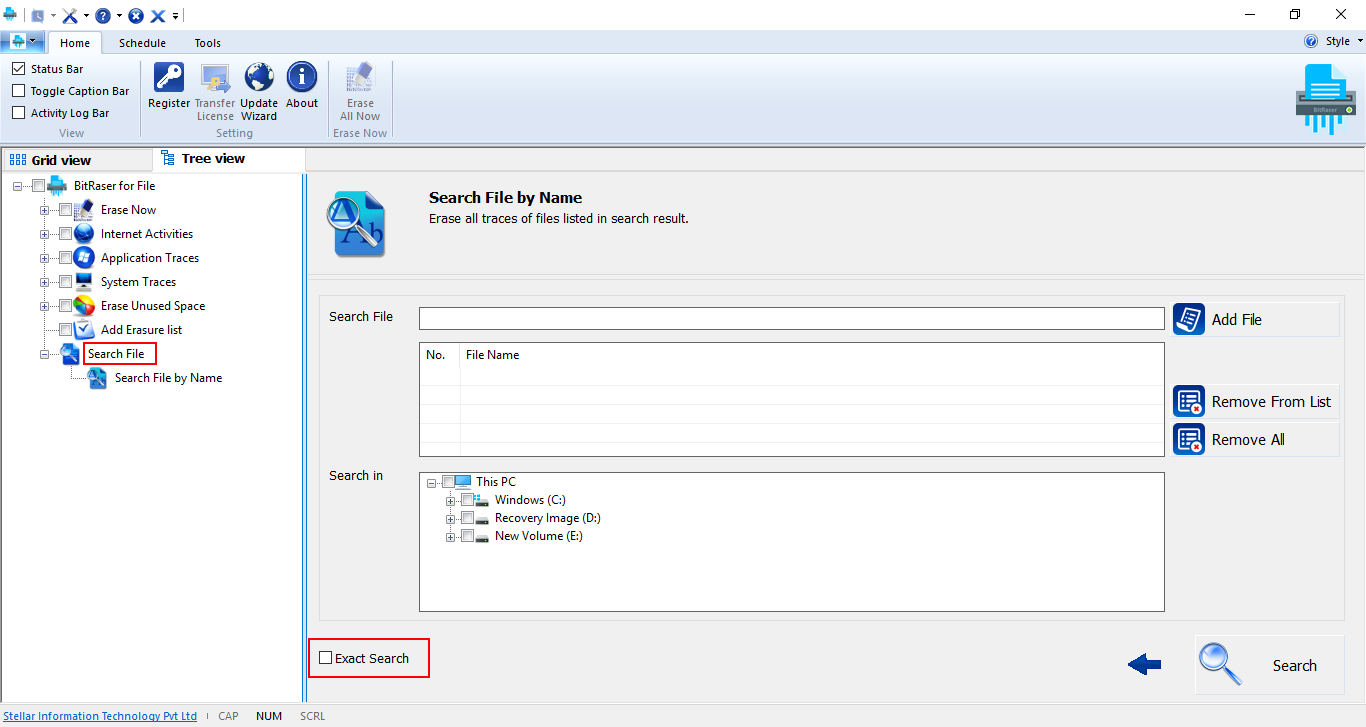Screen dimensions: 1366x727
Task: Click the round blue cross icon in quick access toolbar
Action: (136, 16)
